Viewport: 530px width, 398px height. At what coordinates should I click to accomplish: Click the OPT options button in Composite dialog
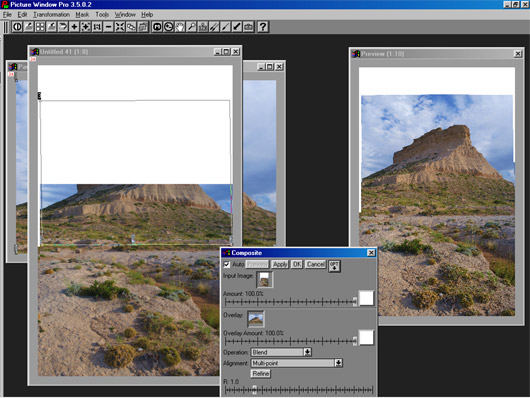point(334,266)
